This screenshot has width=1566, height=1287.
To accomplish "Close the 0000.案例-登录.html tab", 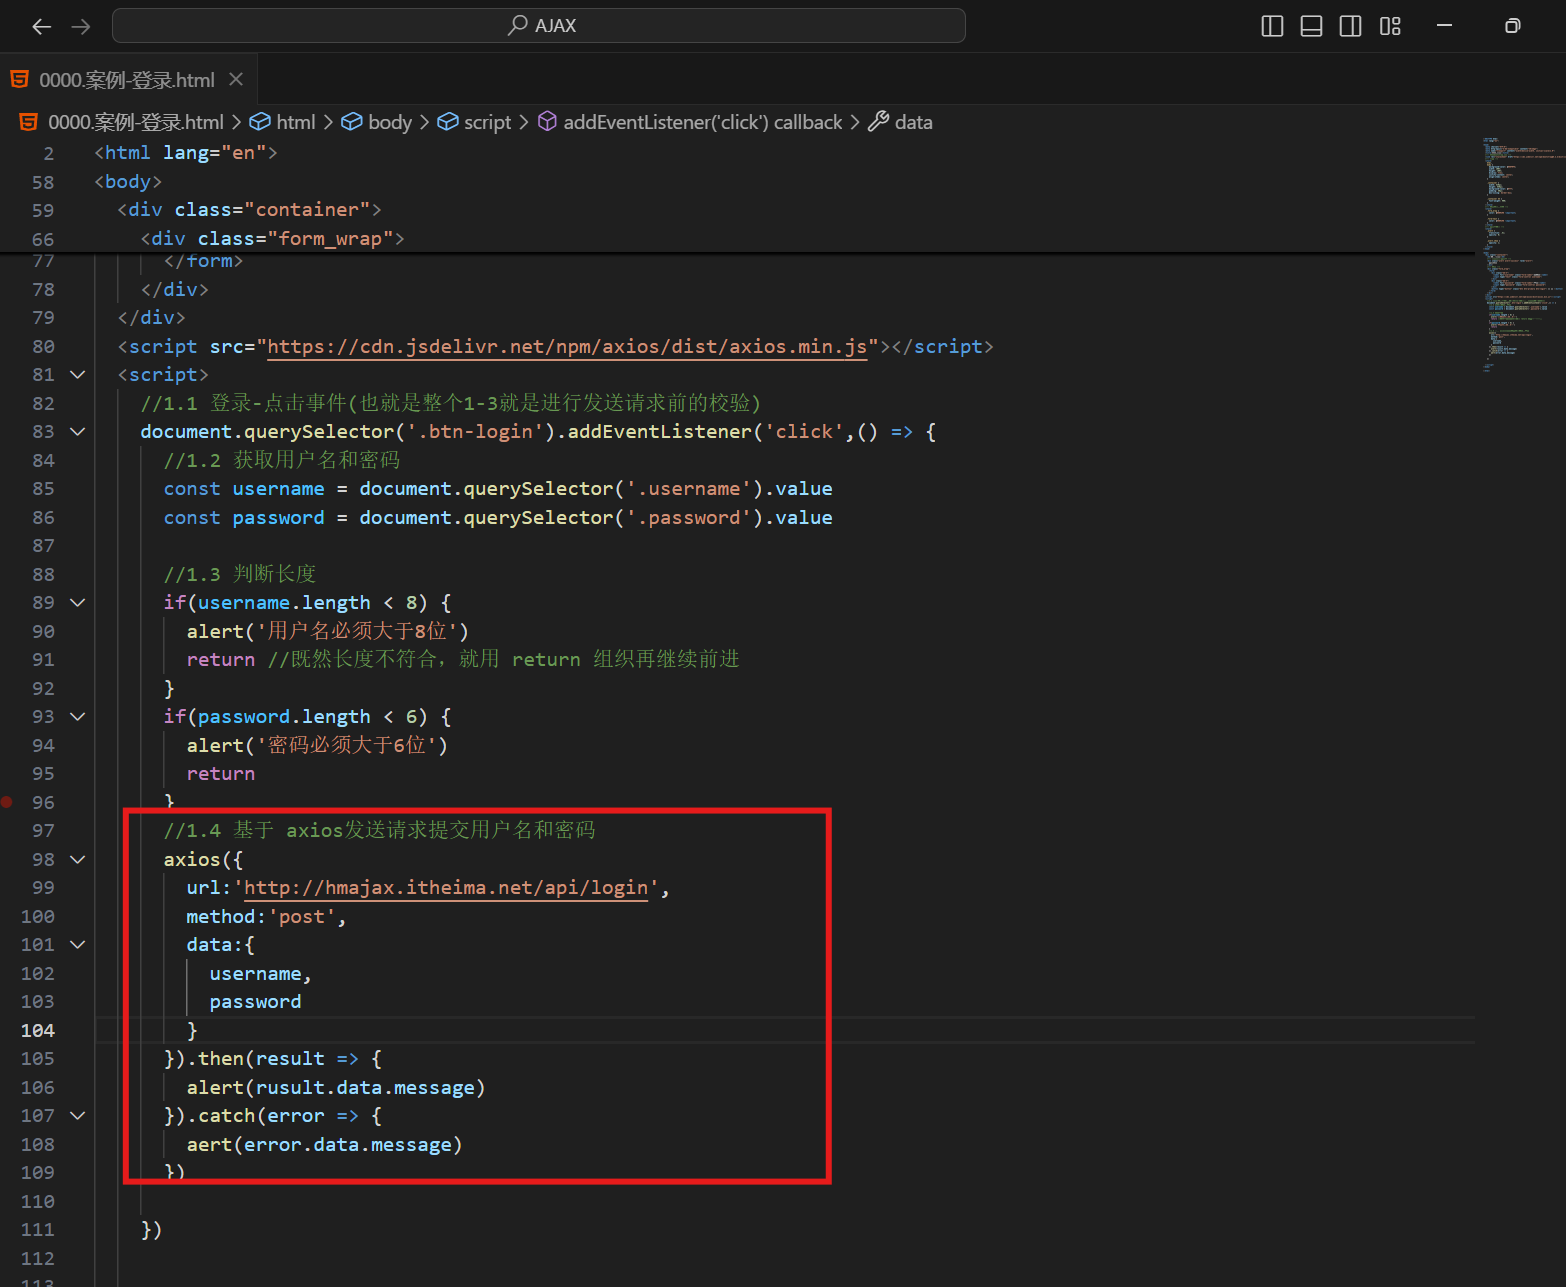I will coord(236,79).
